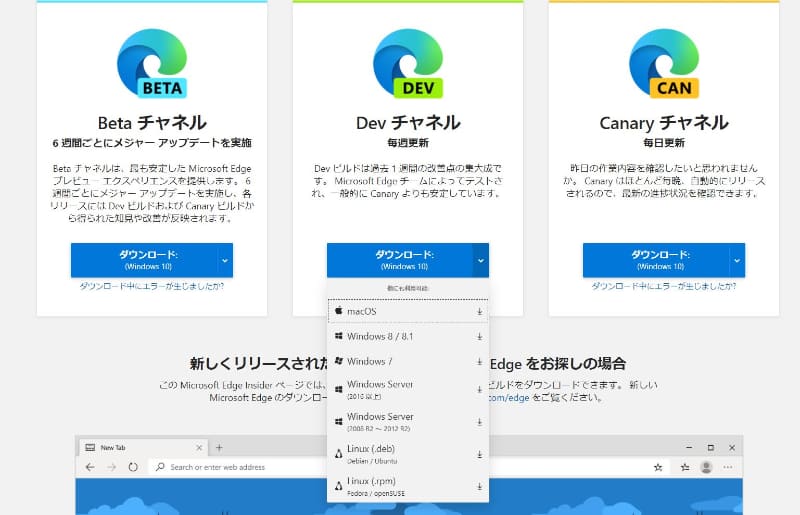Select Windows 7 entry in download menu
Screen dimensions: 800x515
(408, 361)
